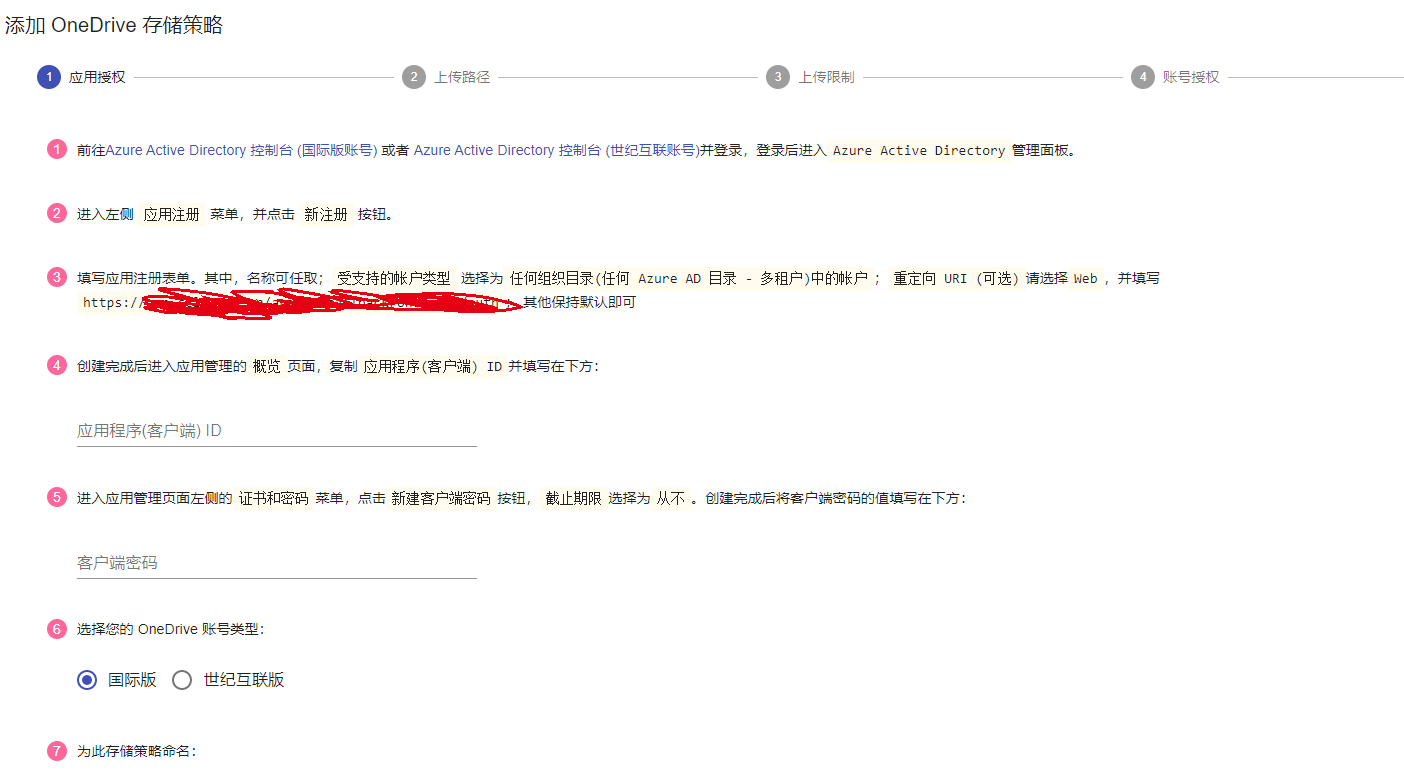Click the 证书和密码 highlighted text
This screenshot has height=774, width=1404.
click(x=274, y=498)
